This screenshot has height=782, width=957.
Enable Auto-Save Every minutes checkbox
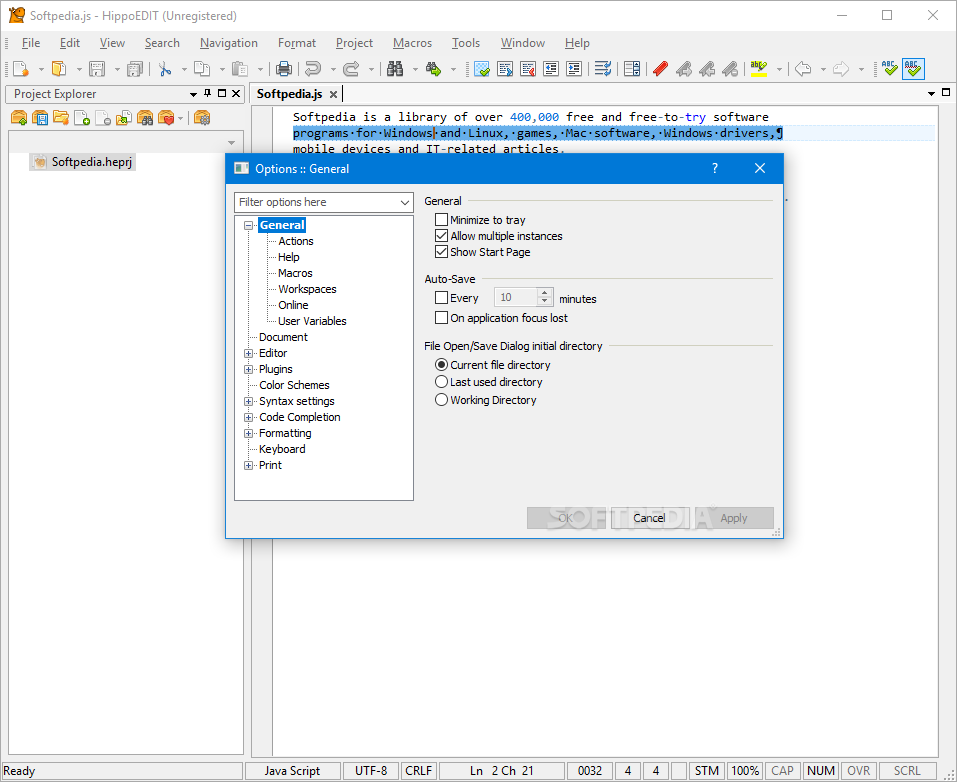click(441, 298)
